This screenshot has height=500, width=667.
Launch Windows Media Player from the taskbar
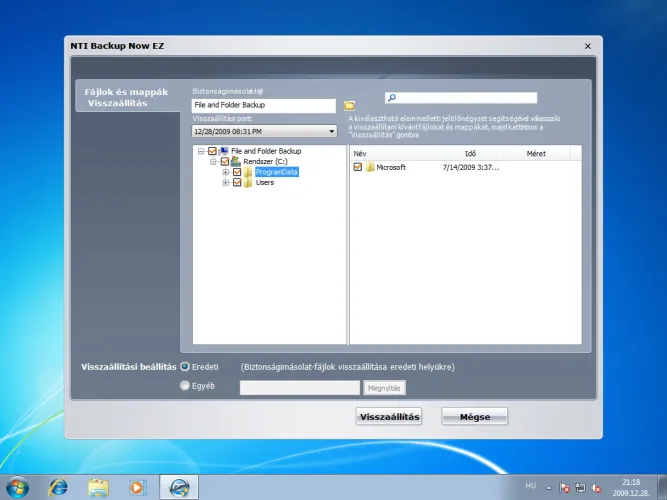(x=138, y=487)
